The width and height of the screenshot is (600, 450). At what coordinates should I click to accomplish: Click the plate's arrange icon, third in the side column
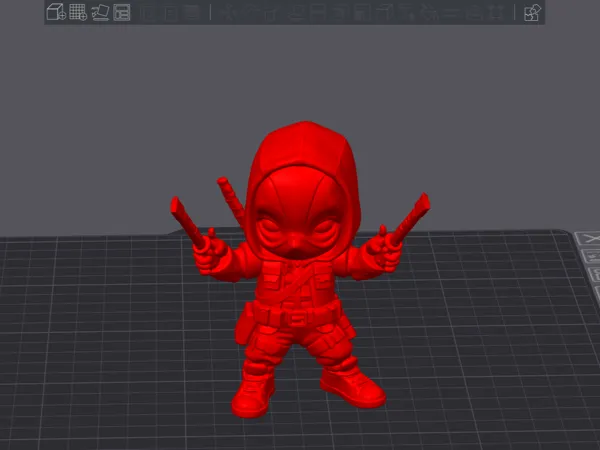[x=595, y=274]
